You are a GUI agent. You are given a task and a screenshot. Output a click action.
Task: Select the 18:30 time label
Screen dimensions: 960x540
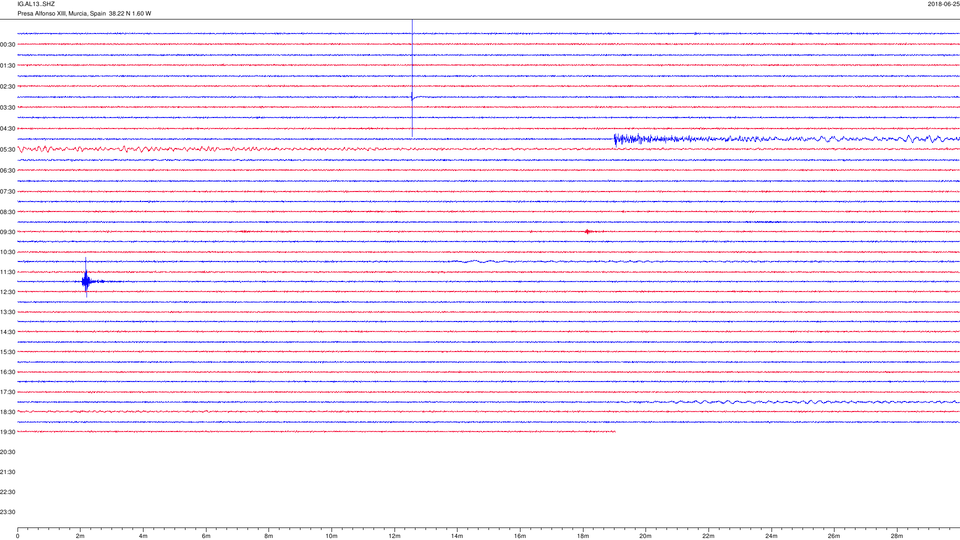point(7,412)
